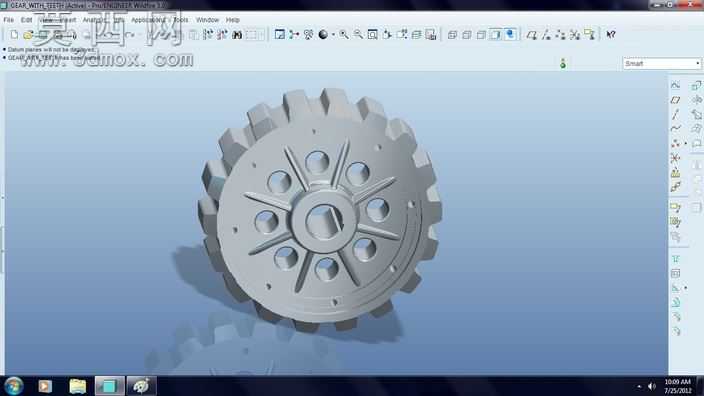Viewport: 704px width, 396px height.
Task: Select the Boundary Blend tool
Action: click(x=696, y=129)
